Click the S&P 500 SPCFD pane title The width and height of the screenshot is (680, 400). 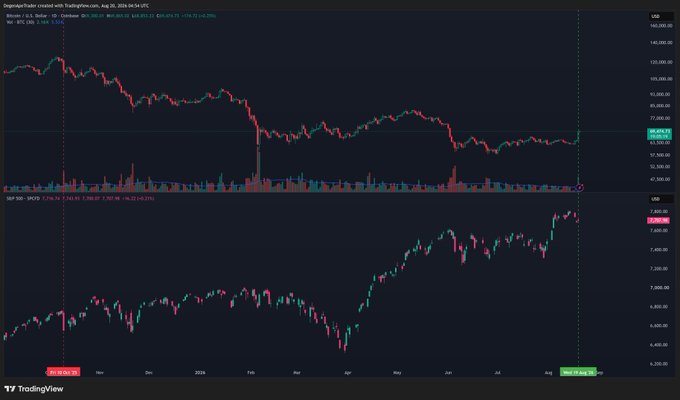23,198
